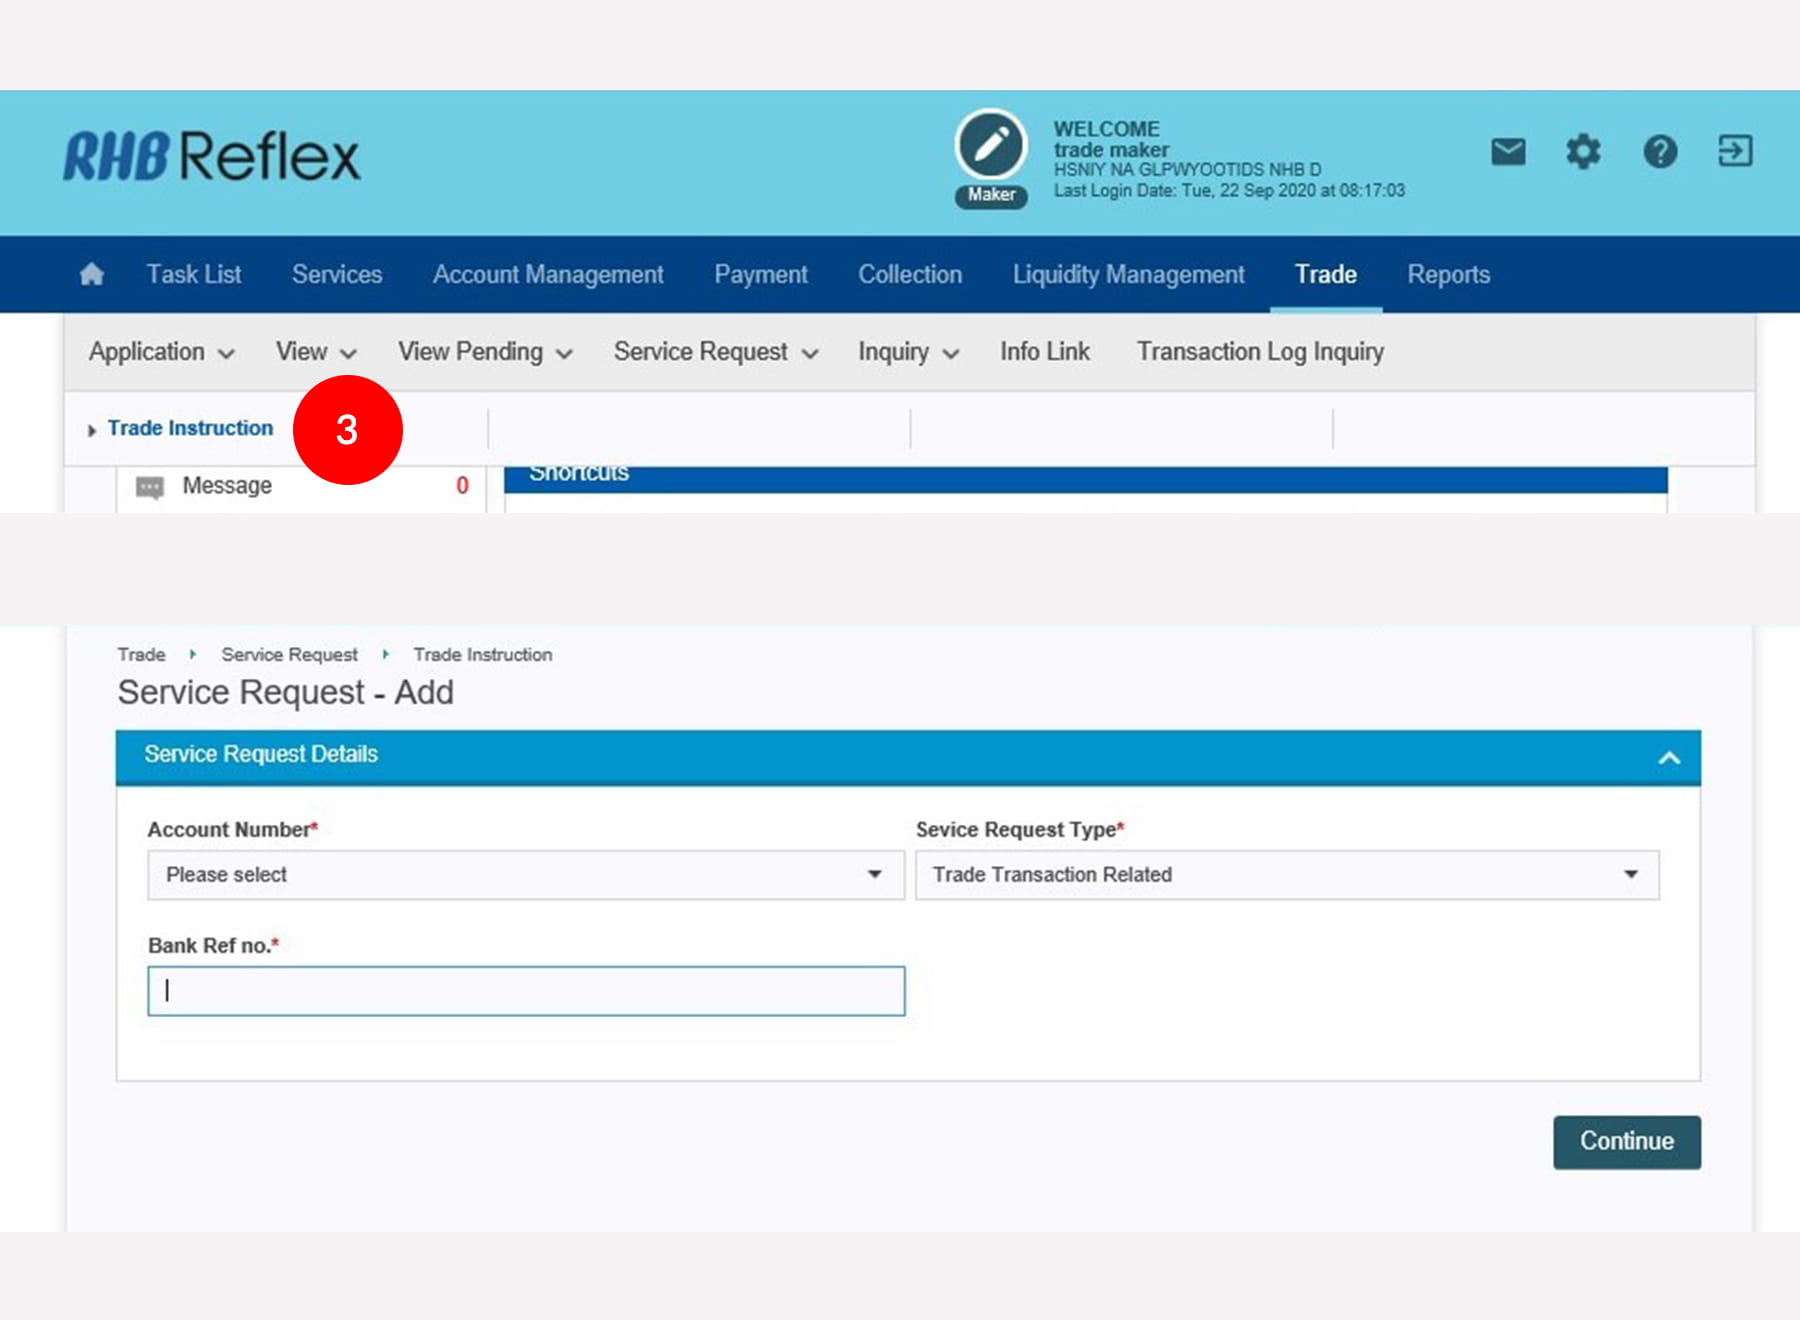Expand the View Pending menu

485,352
